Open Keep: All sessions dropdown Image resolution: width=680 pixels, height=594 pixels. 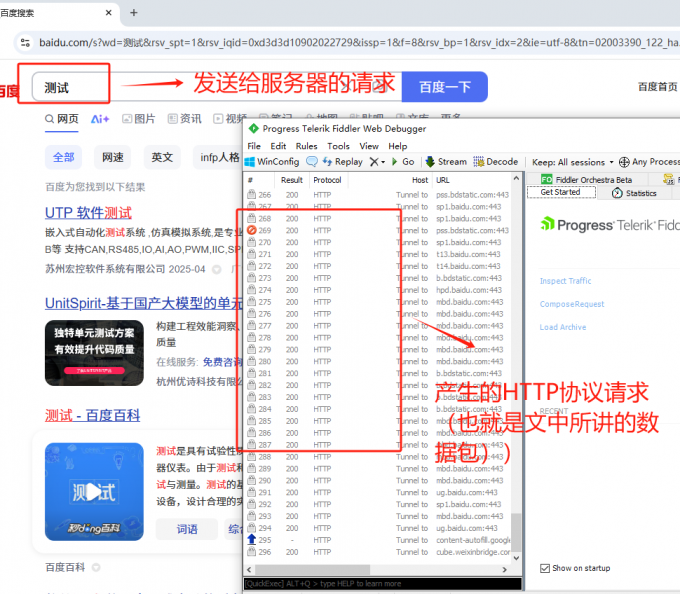tap(573, 162)
